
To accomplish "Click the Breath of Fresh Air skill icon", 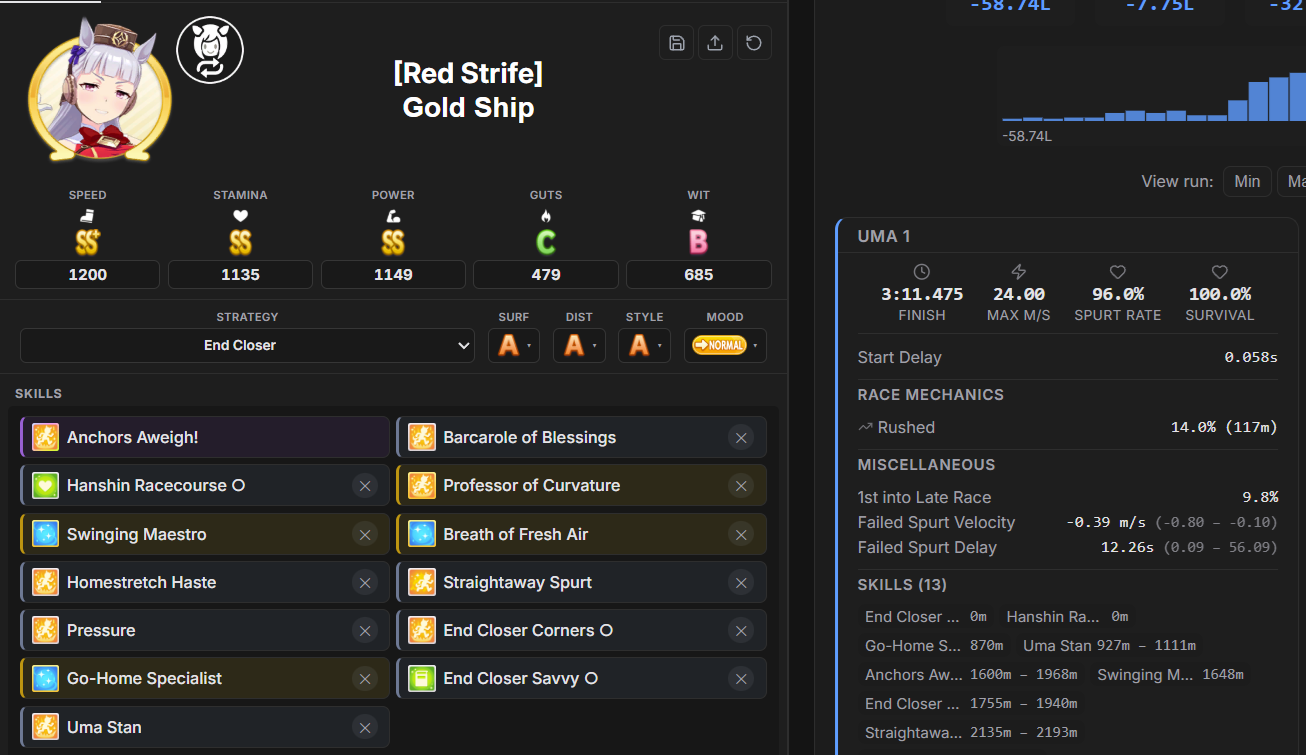I will point(422,534).
